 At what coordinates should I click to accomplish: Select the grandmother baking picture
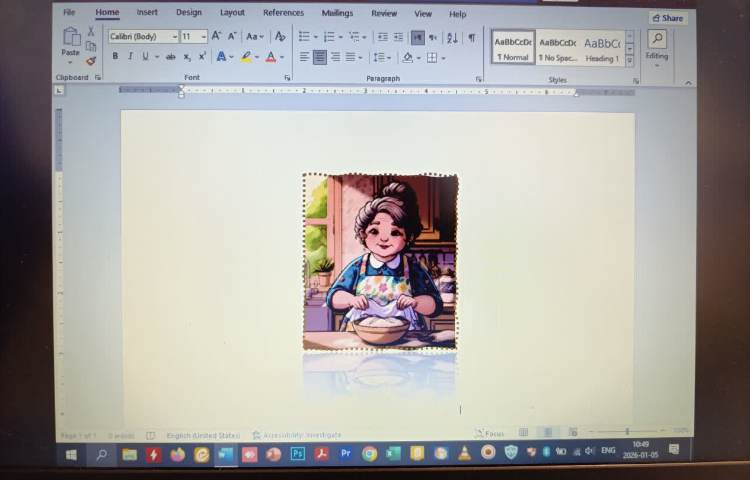pyautogui.click(x=380, y=262)
